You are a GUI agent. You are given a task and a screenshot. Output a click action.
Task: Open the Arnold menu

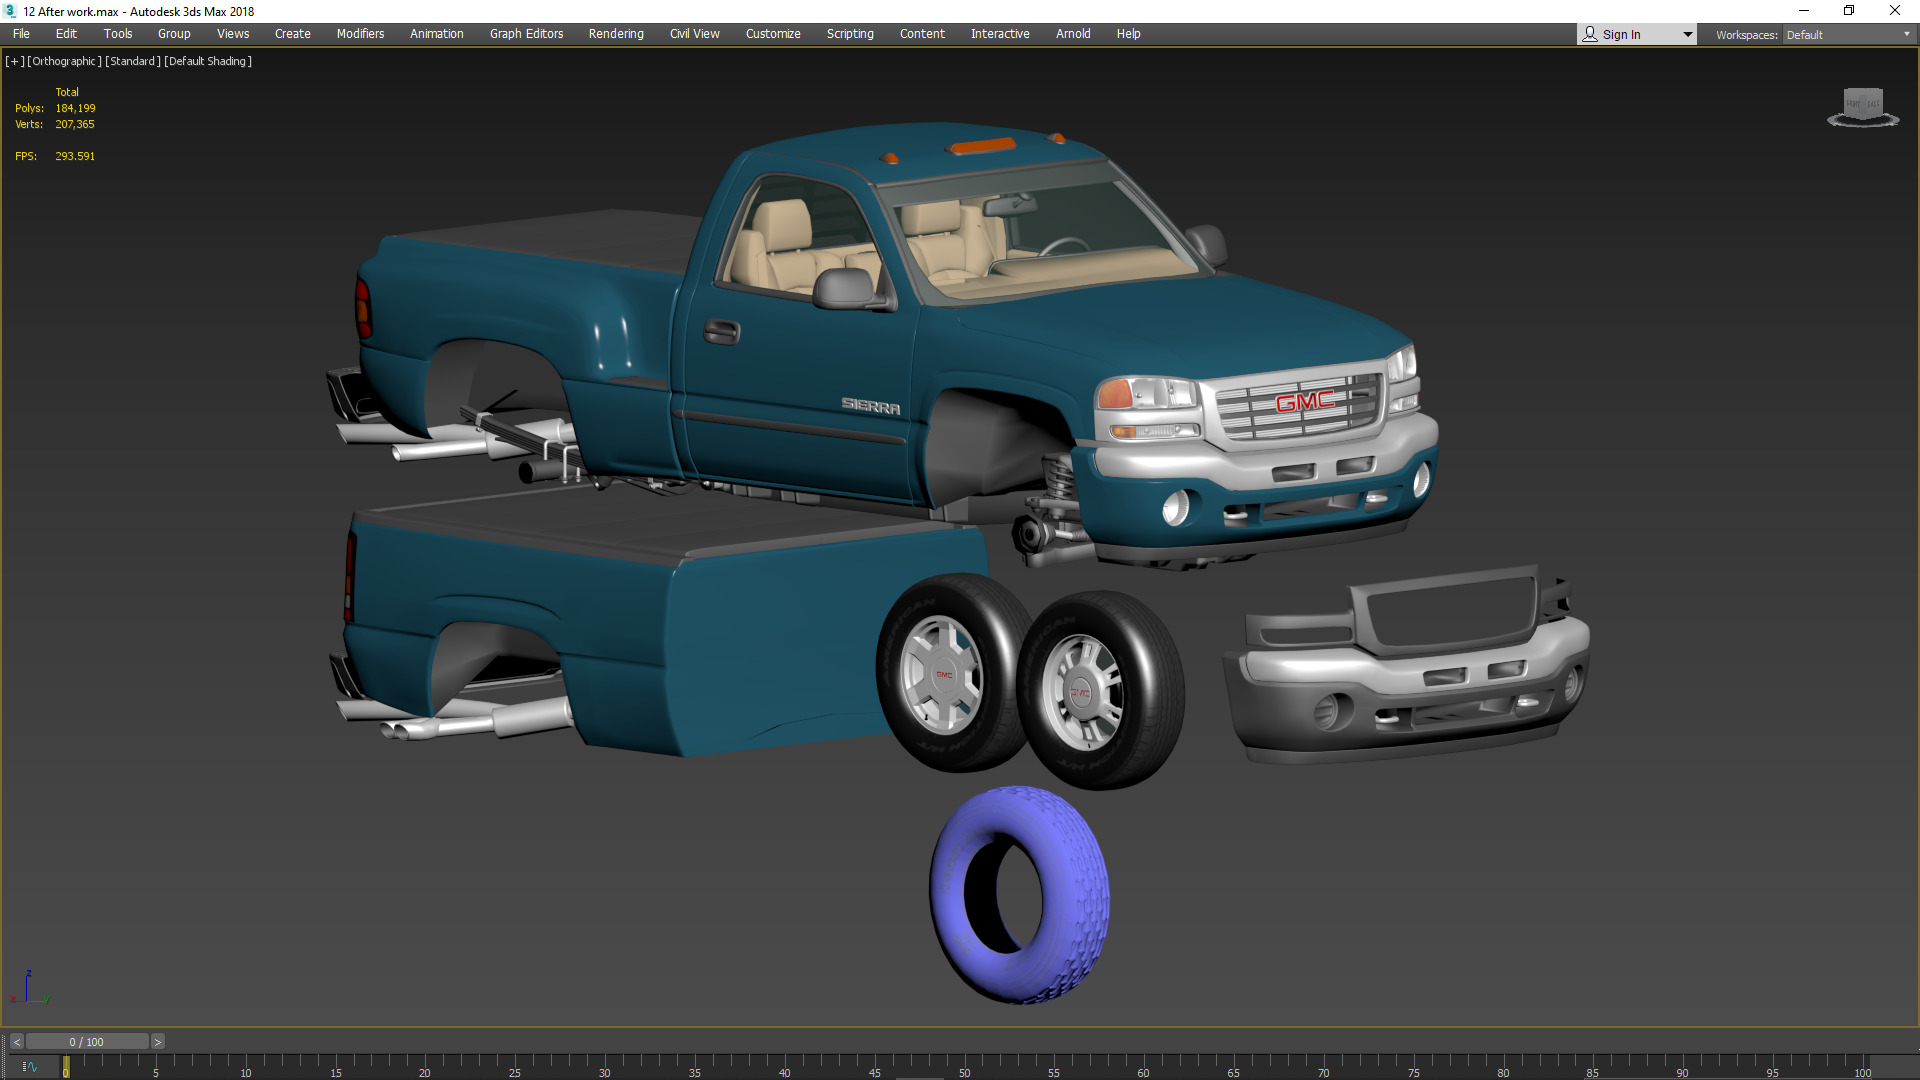[x=1073, y=34]
